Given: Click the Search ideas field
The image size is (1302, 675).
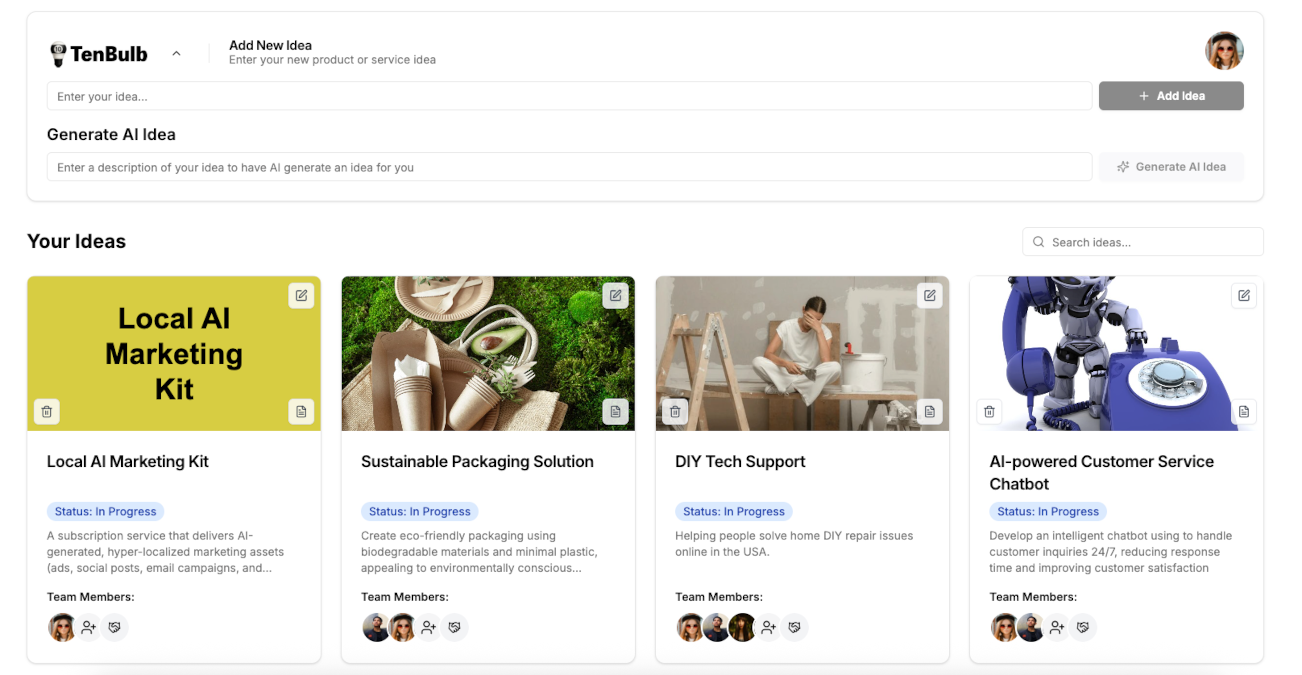Looking at the screenshot, I should pos(1143,242).
